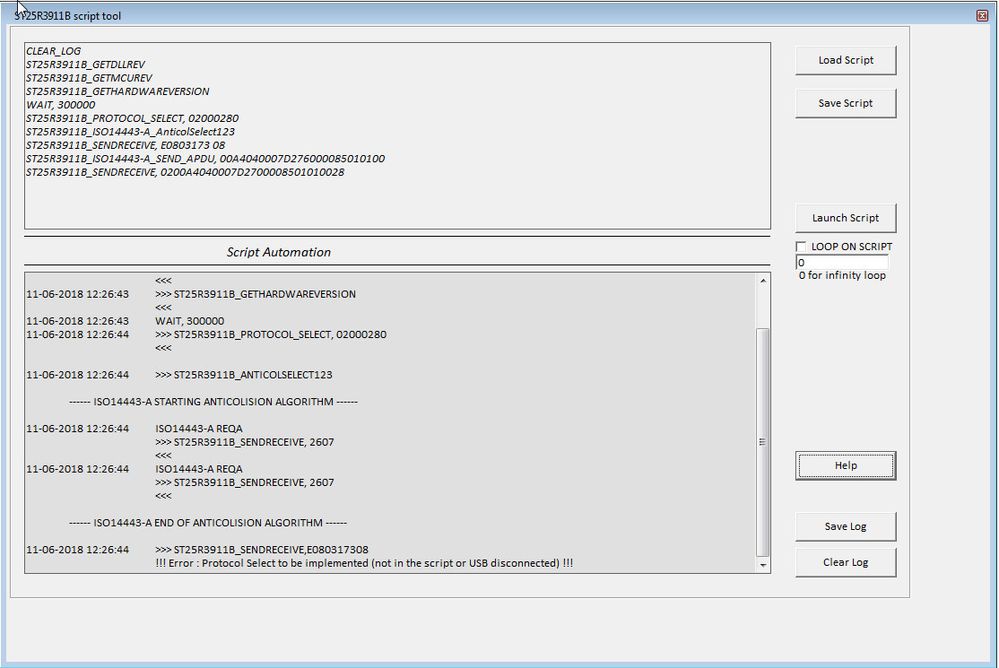Open the Help button
999x668 pixels.
pos(845,465)
